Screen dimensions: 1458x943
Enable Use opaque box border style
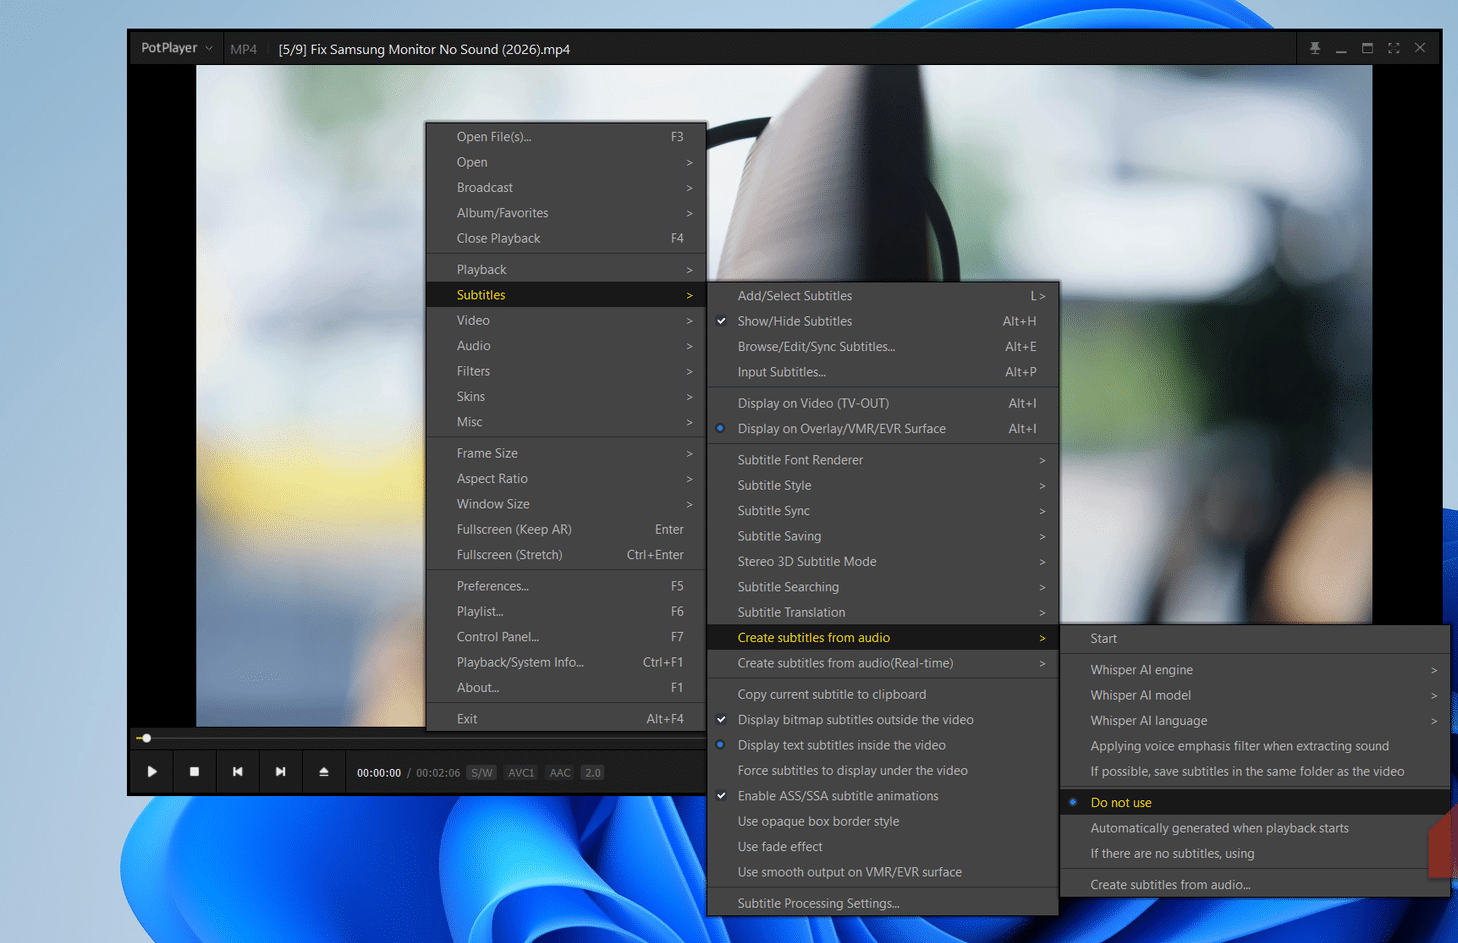tap(883, 821)
